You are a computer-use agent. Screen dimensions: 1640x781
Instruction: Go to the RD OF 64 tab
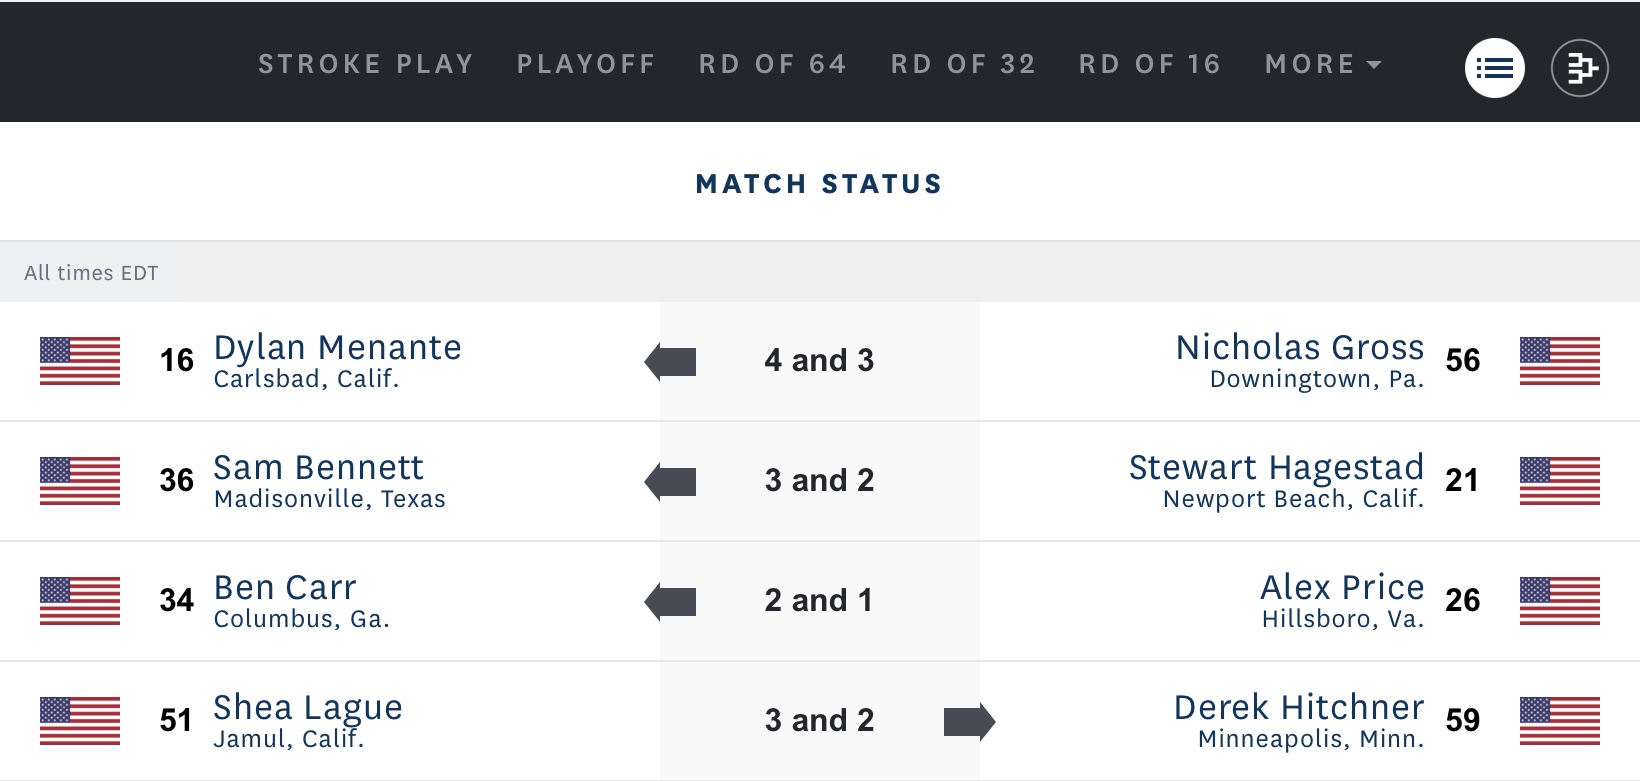click(773, 64)
